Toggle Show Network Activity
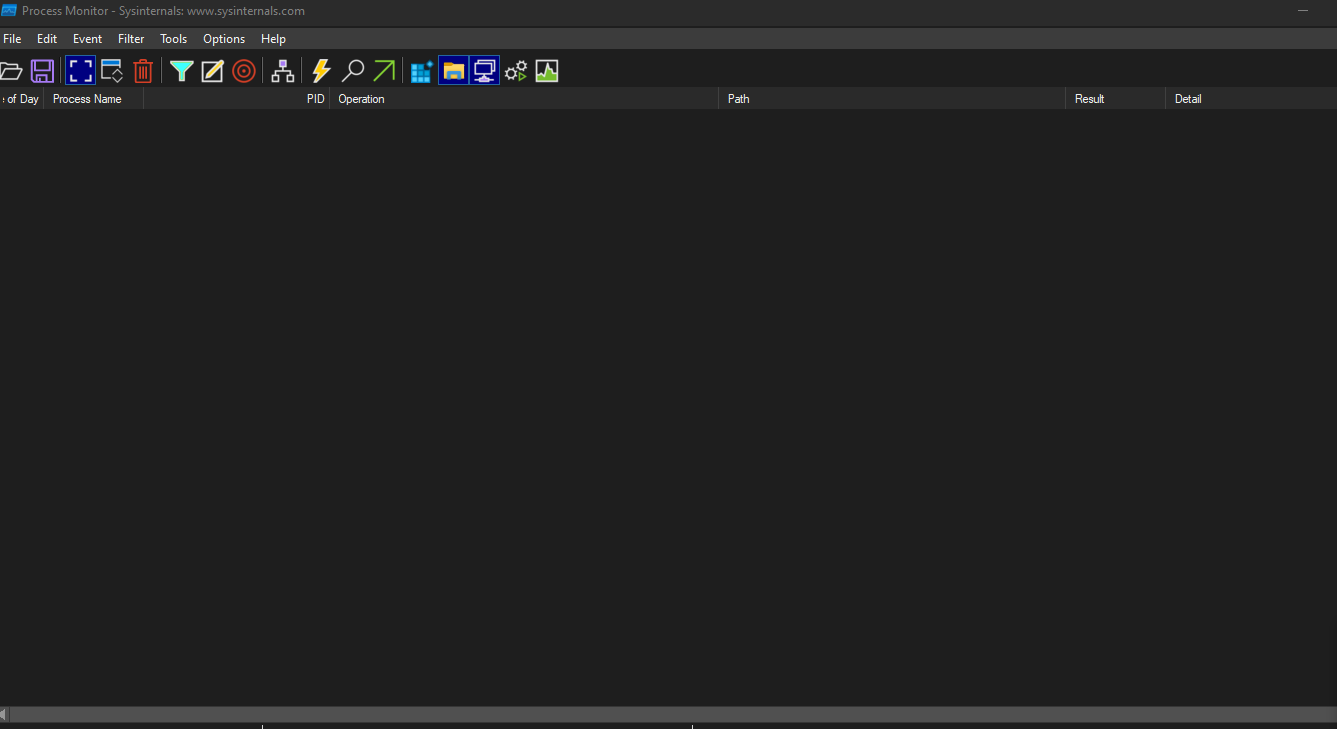 point(485,71)
